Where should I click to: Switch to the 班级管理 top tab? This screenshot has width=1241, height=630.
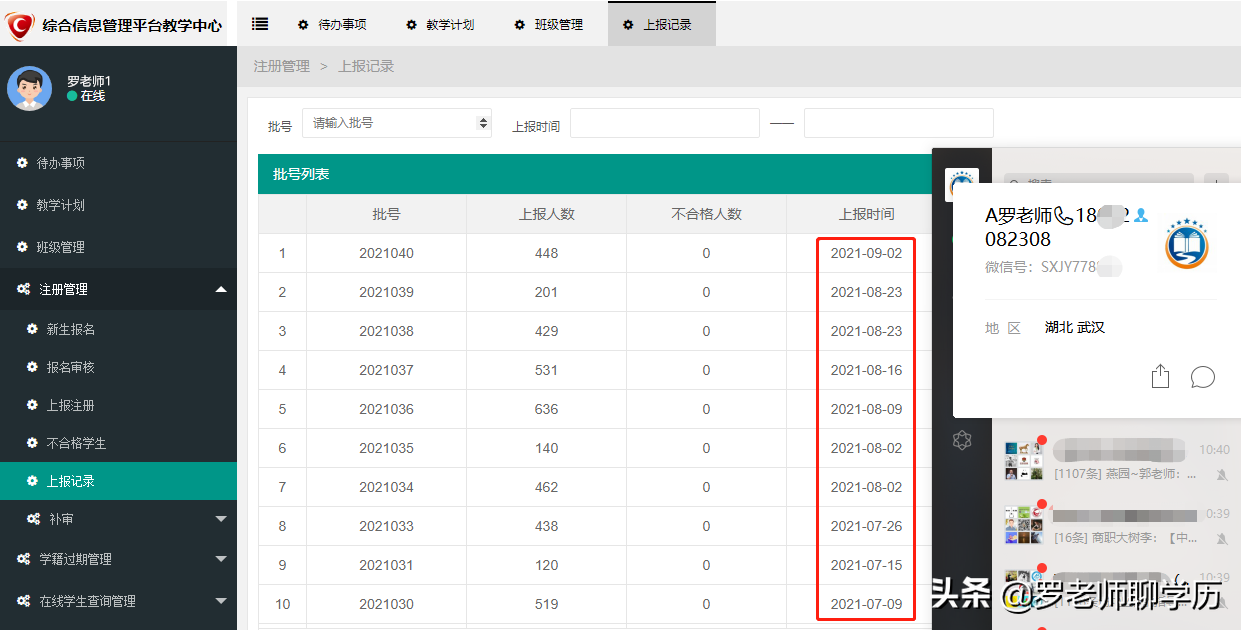549,24
